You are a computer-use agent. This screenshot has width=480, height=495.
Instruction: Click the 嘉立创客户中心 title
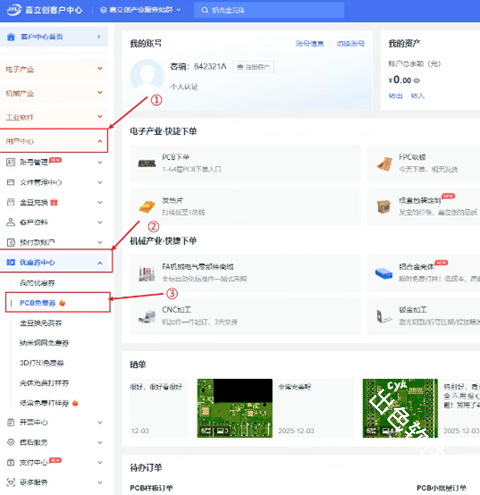point(54,10)
